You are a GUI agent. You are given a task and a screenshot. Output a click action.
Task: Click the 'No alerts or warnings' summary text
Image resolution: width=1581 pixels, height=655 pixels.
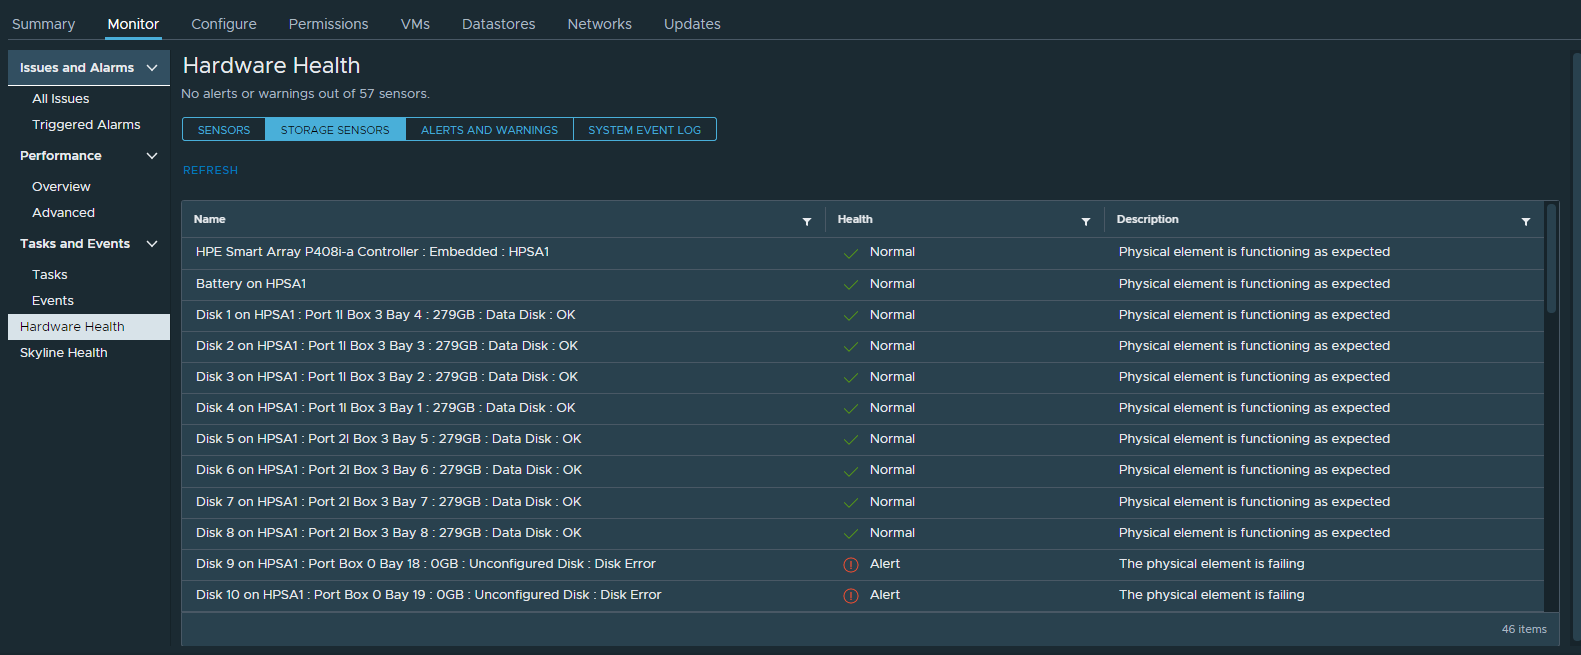tap(305, 94)
